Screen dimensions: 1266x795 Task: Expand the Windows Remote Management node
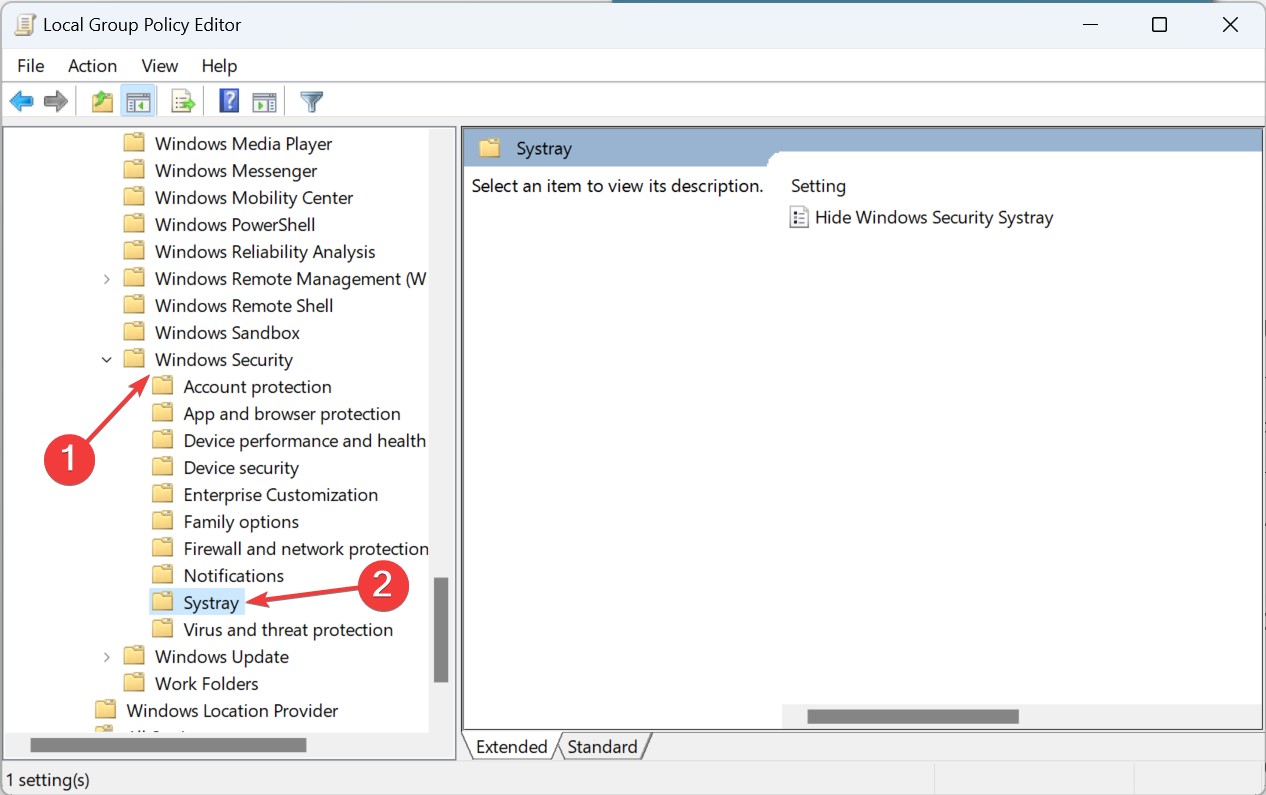[107, 279]
